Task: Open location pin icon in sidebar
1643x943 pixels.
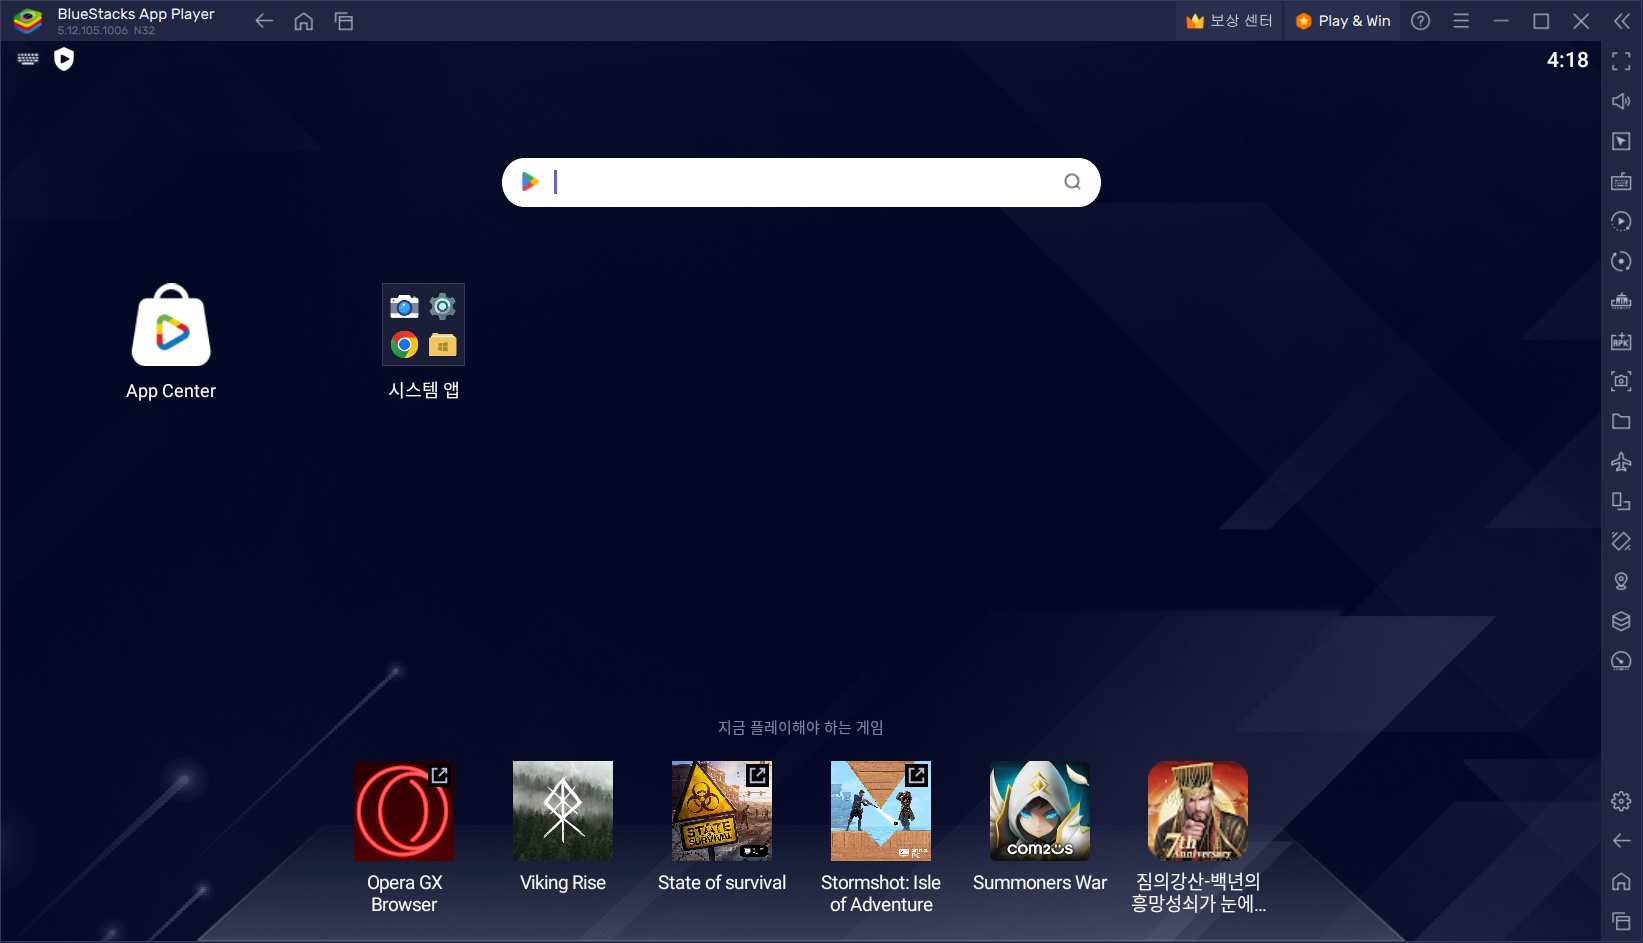Action: [x=1621, y=581]
